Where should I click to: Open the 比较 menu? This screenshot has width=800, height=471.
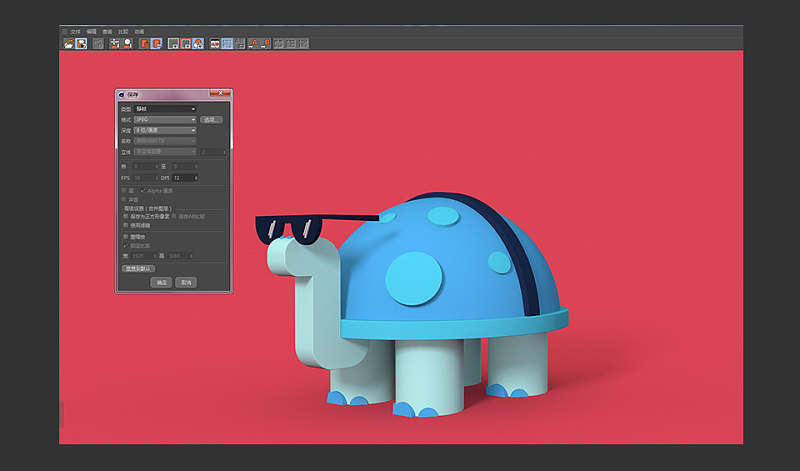coord(122,31)
